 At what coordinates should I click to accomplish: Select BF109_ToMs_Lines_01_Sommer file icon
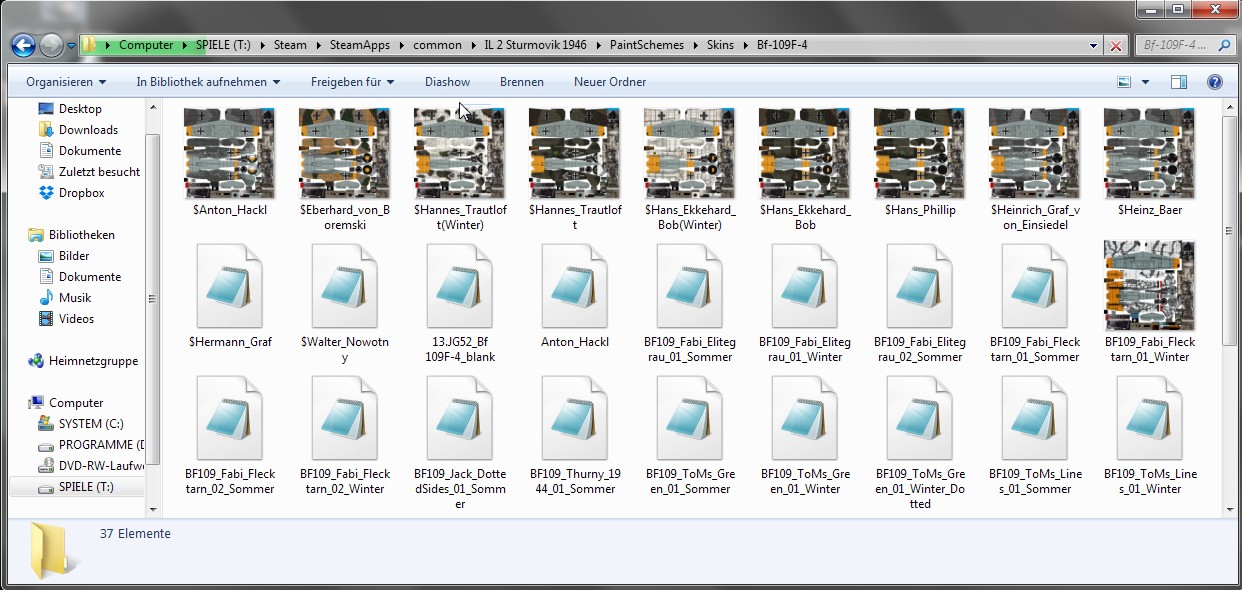pos(1035,418)
